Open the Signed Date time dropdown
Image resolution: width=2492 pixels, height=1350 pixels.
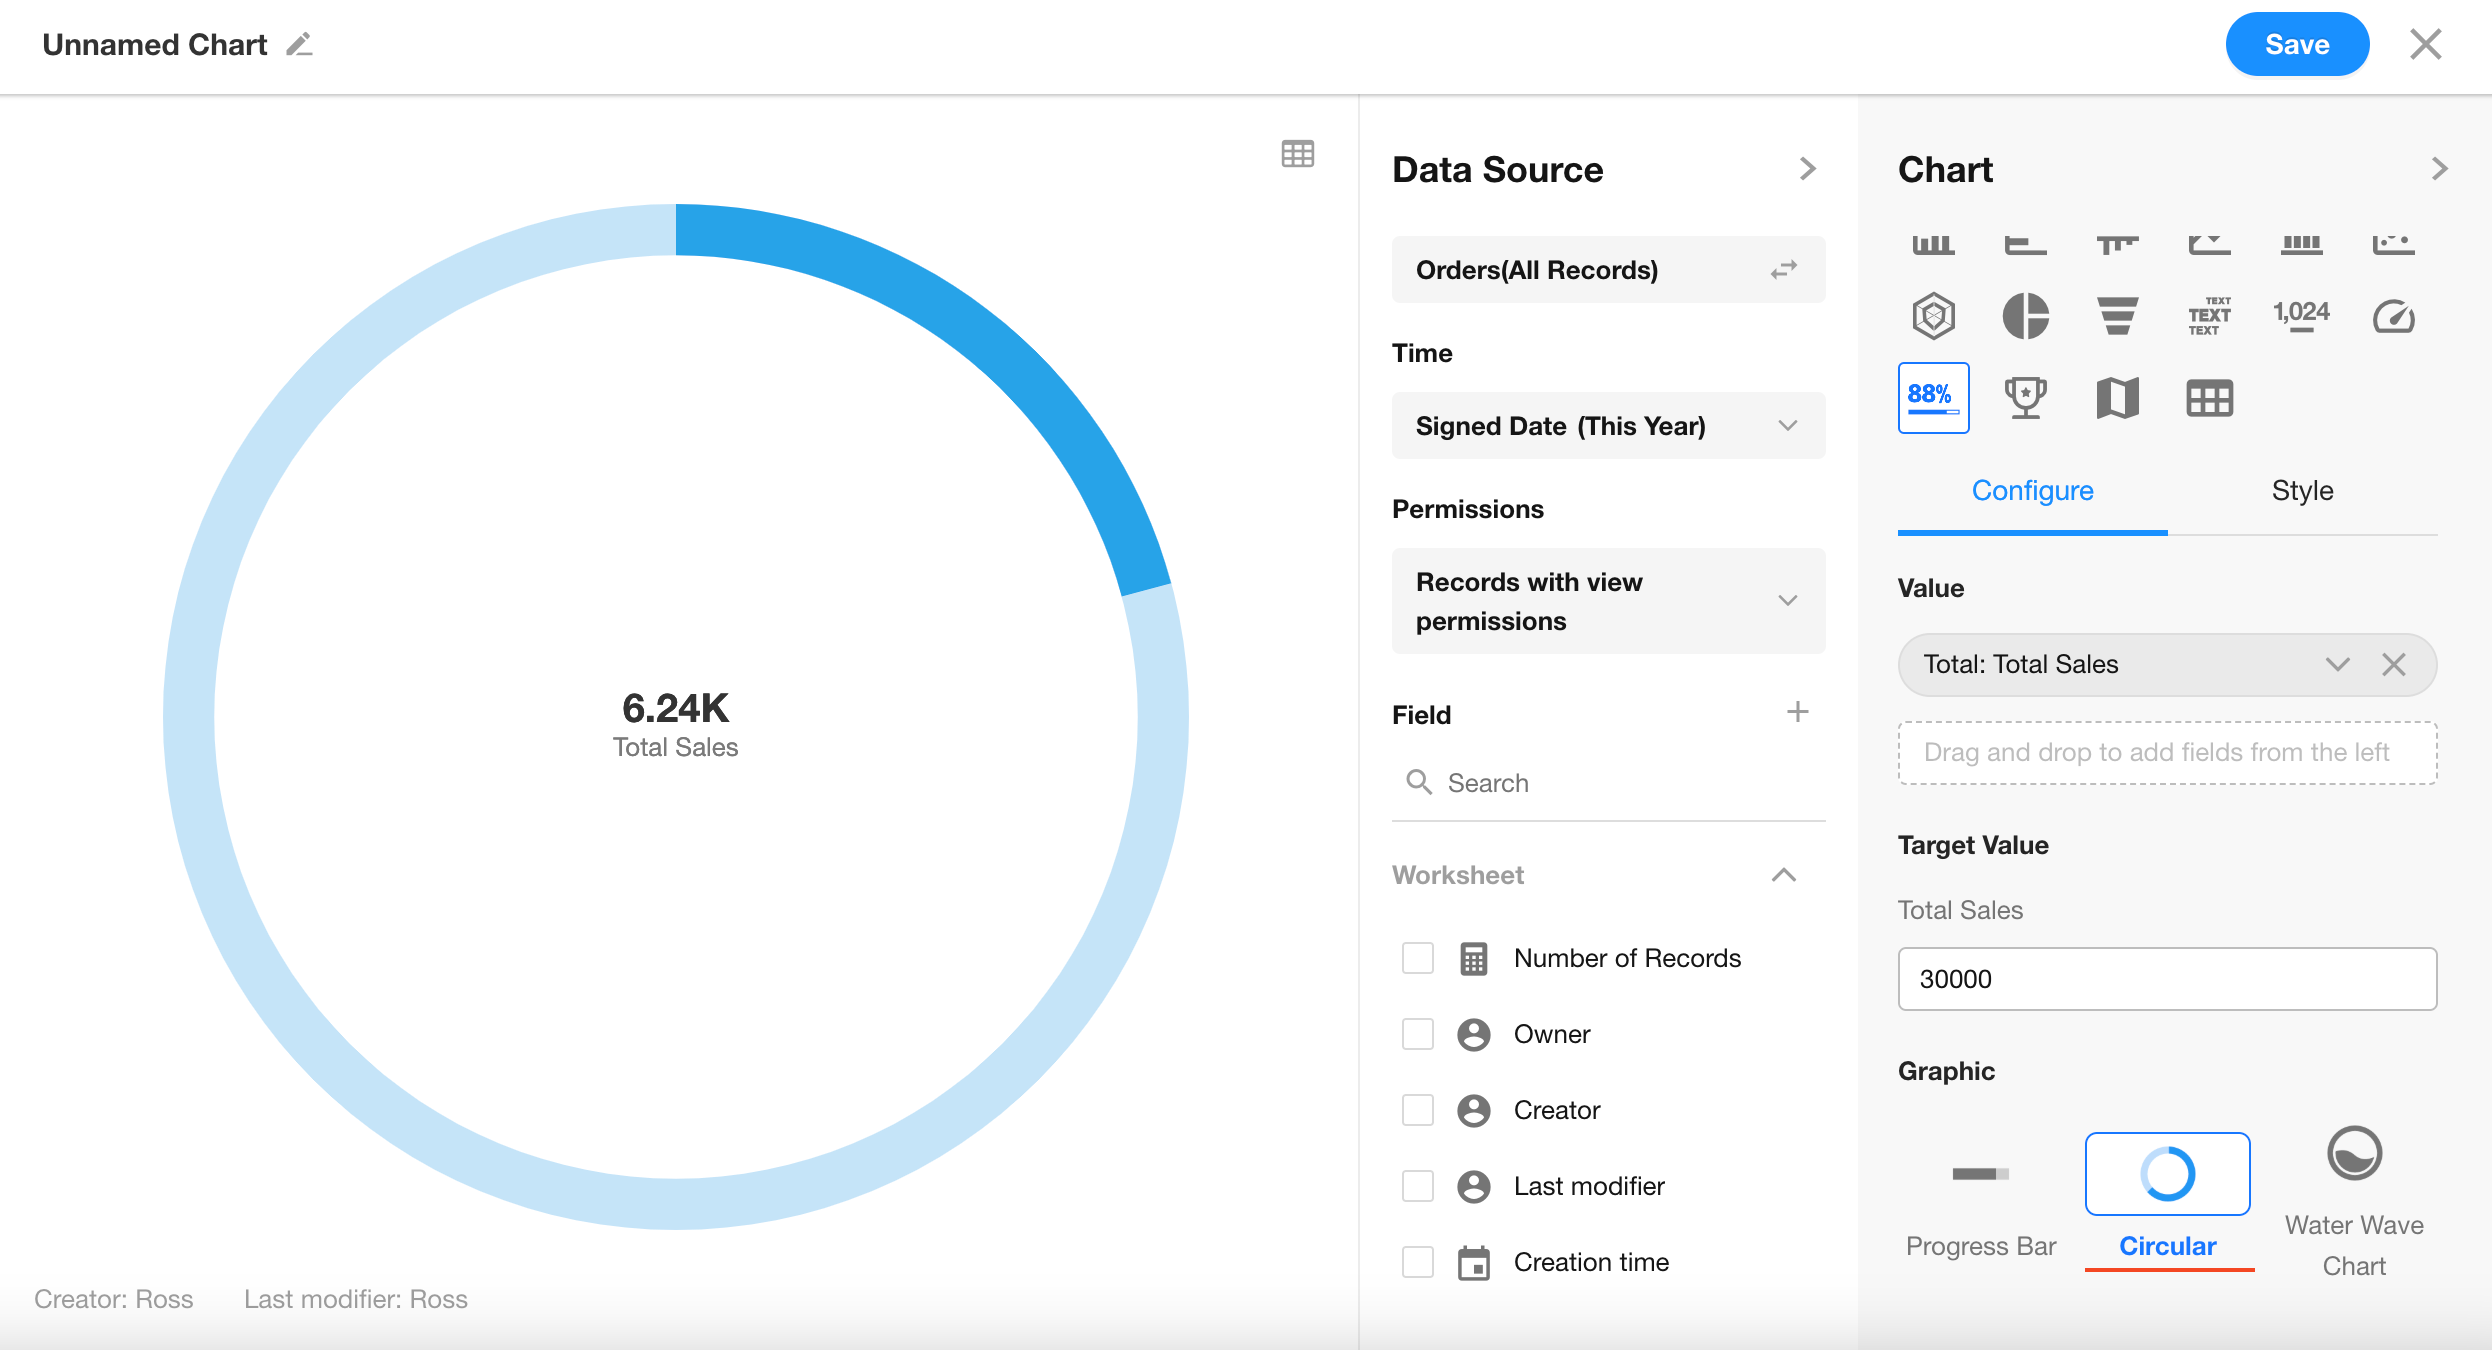point(1608,426)
